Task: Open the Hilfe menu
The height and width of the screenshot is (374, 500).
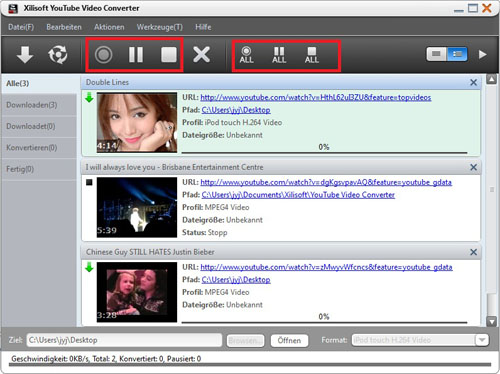Action: 203,27
